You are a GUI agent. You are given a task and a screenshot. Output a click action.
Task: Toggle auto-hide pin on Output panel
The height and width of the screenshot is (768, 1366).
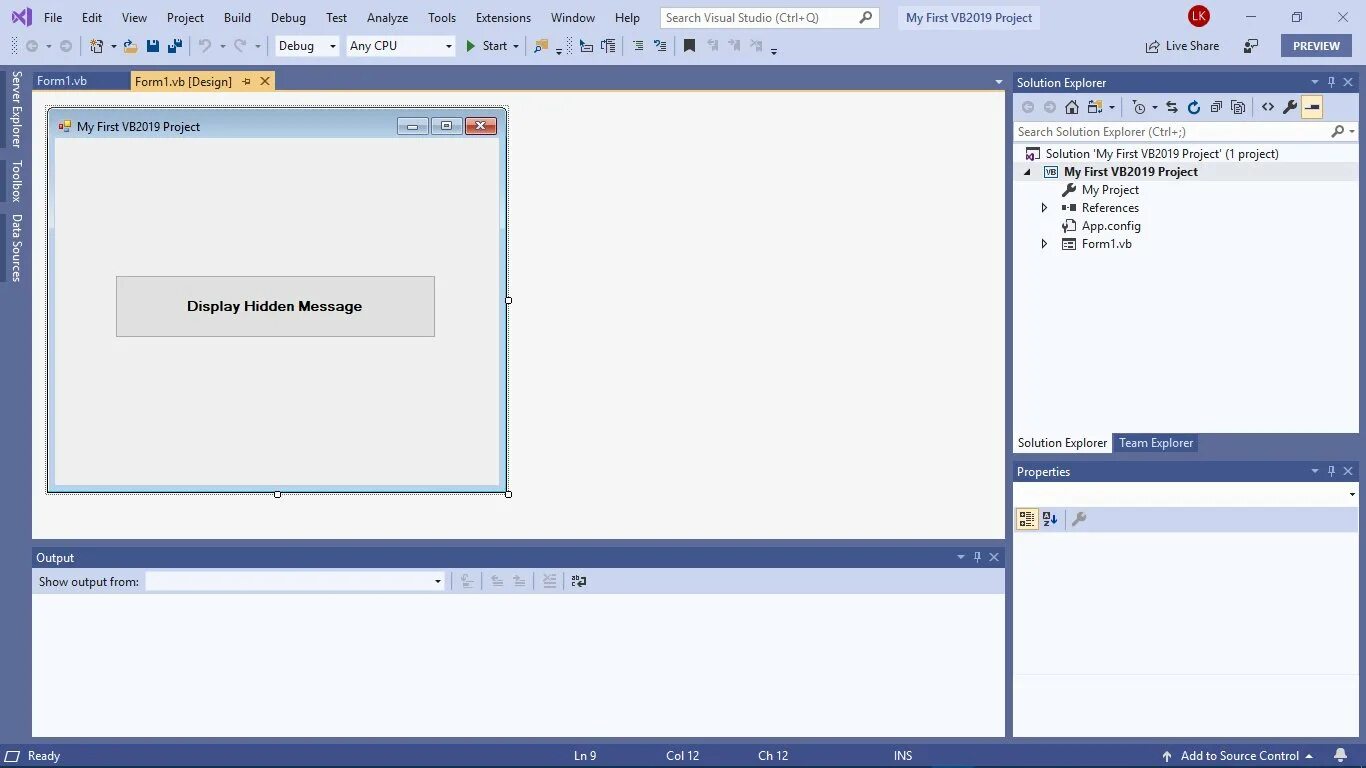pos(977,557)
